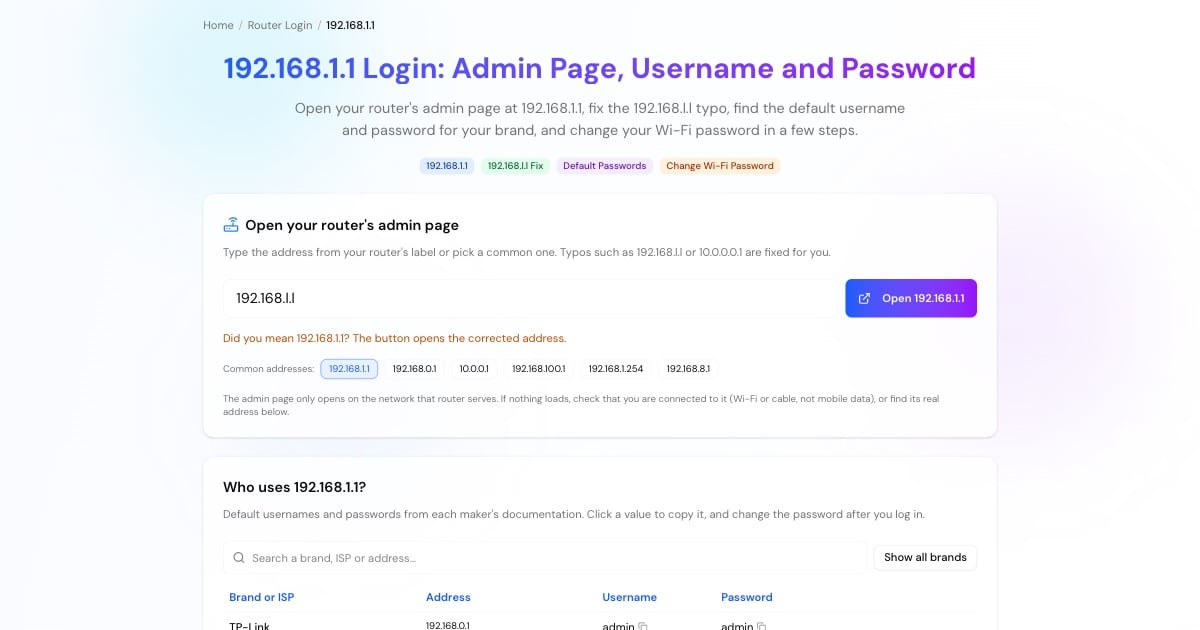Select the 192.168.1.254 common address chip
Image resolution: width=1200 pixels, height=630 pixels.
pos(616,369)
